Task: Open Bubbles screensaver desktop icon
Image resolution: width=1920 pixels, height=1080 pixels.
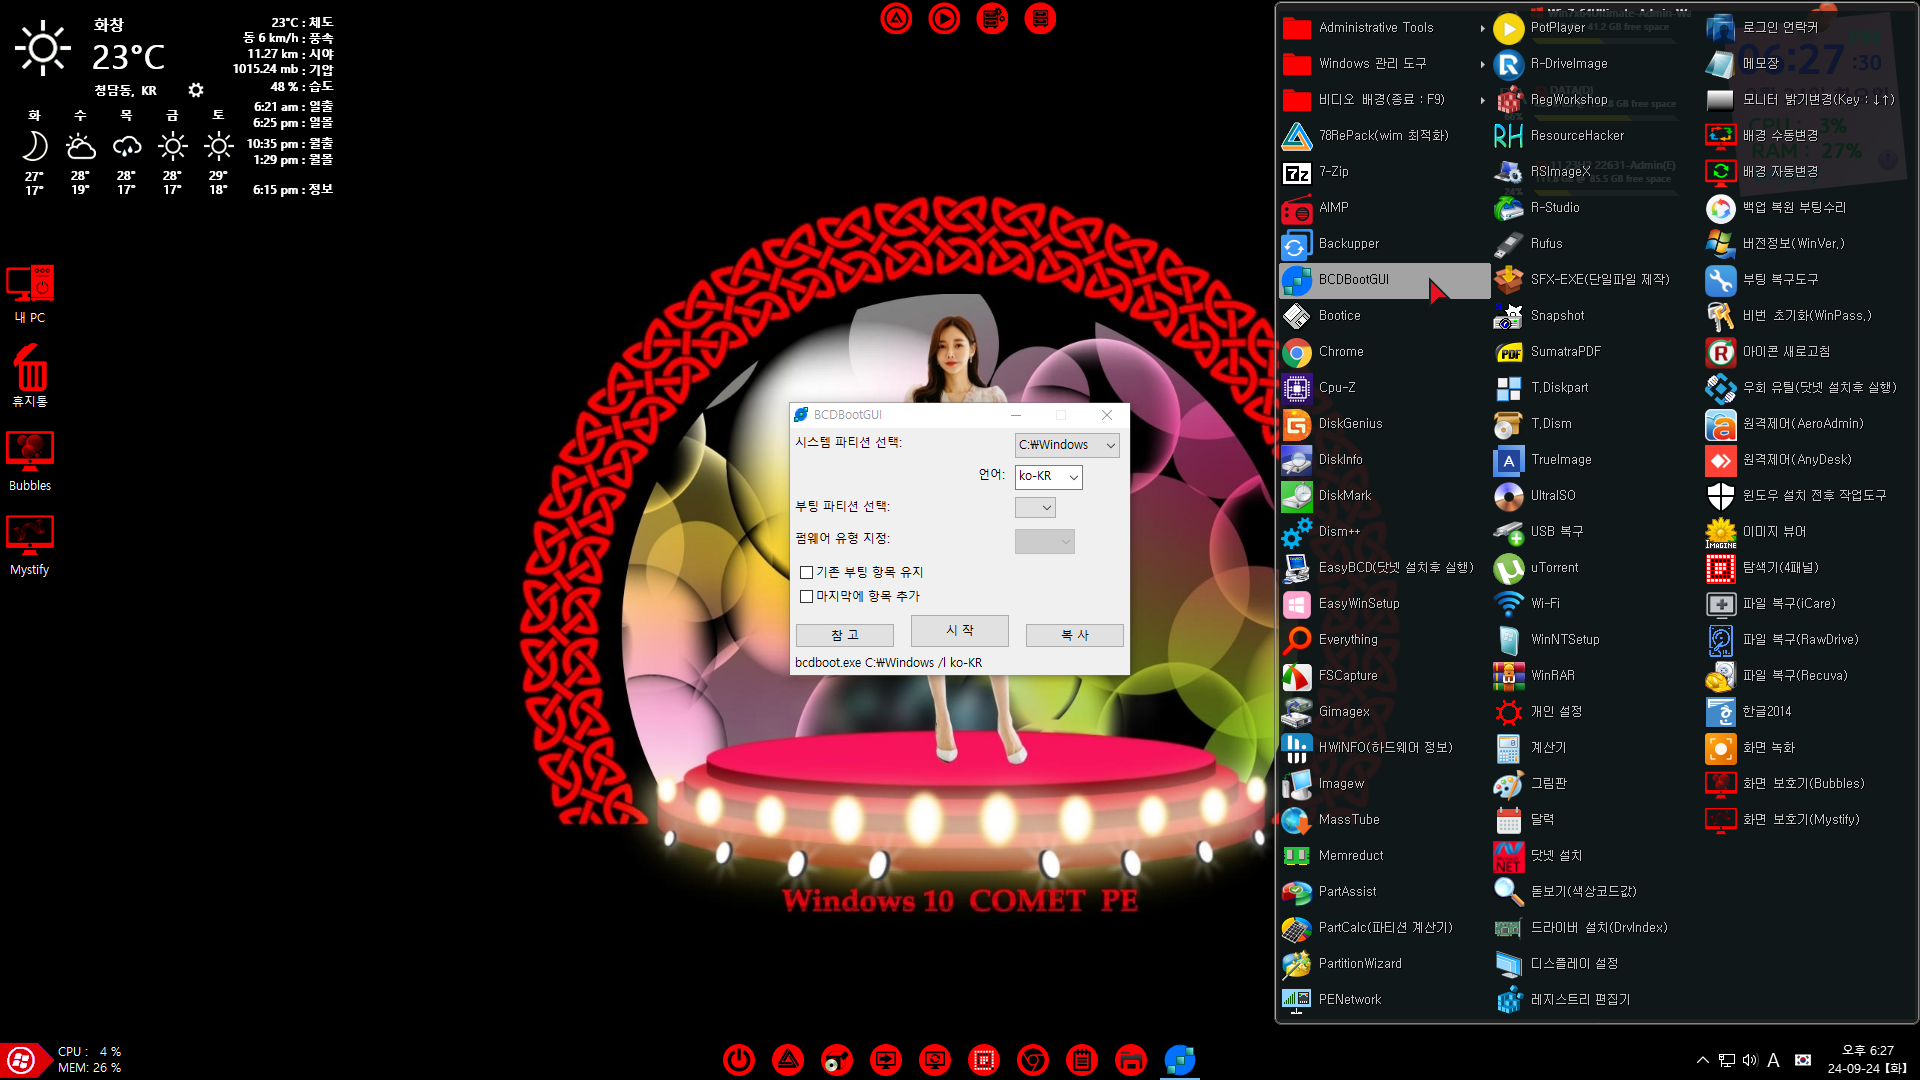Action: pyautogui.click(x=30, y=461)
